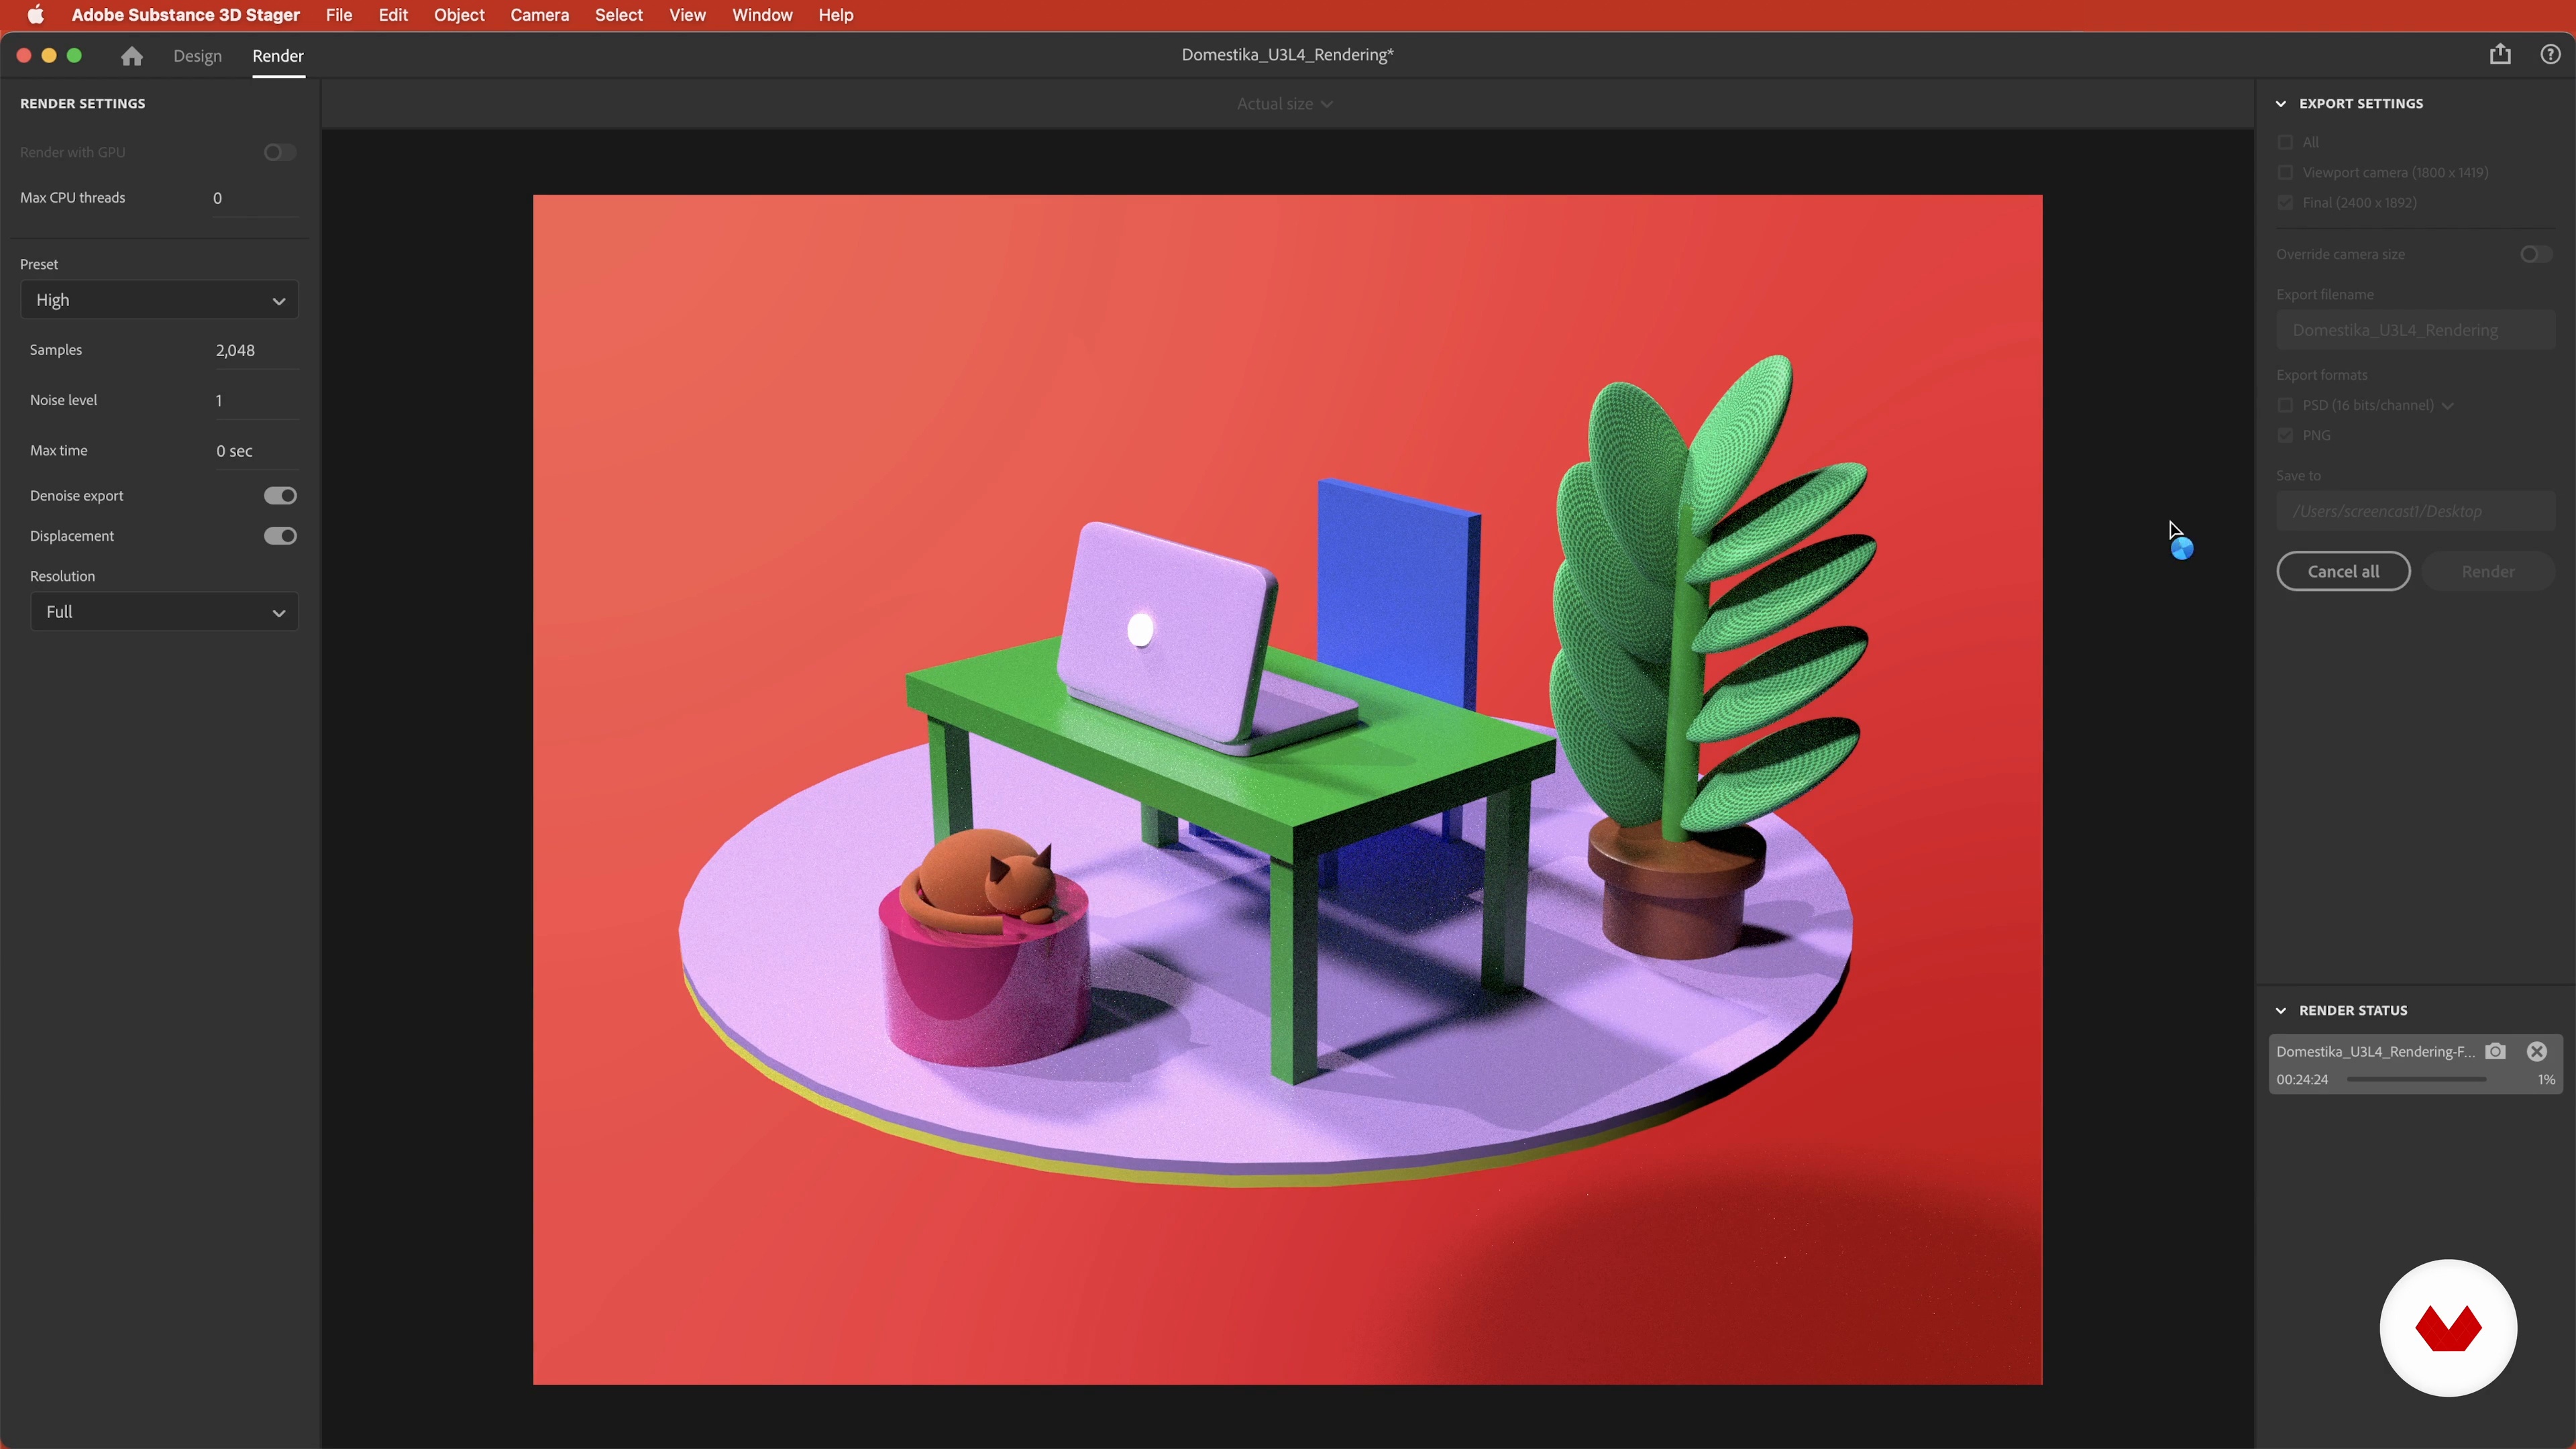Toggle Render with GPU switch
This screenshot has height=1449, width=2576.
[x=280, y=152]
